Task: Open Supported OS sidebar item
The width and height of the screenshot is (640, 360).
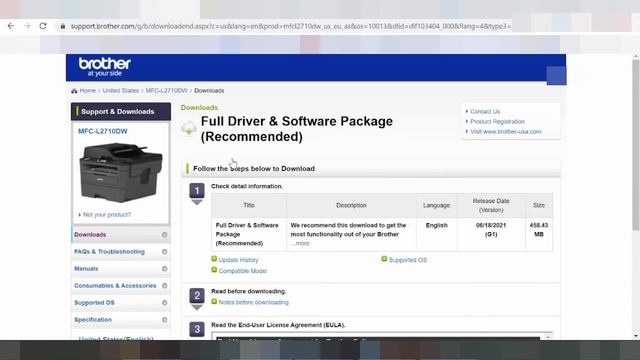Action: 121,303
